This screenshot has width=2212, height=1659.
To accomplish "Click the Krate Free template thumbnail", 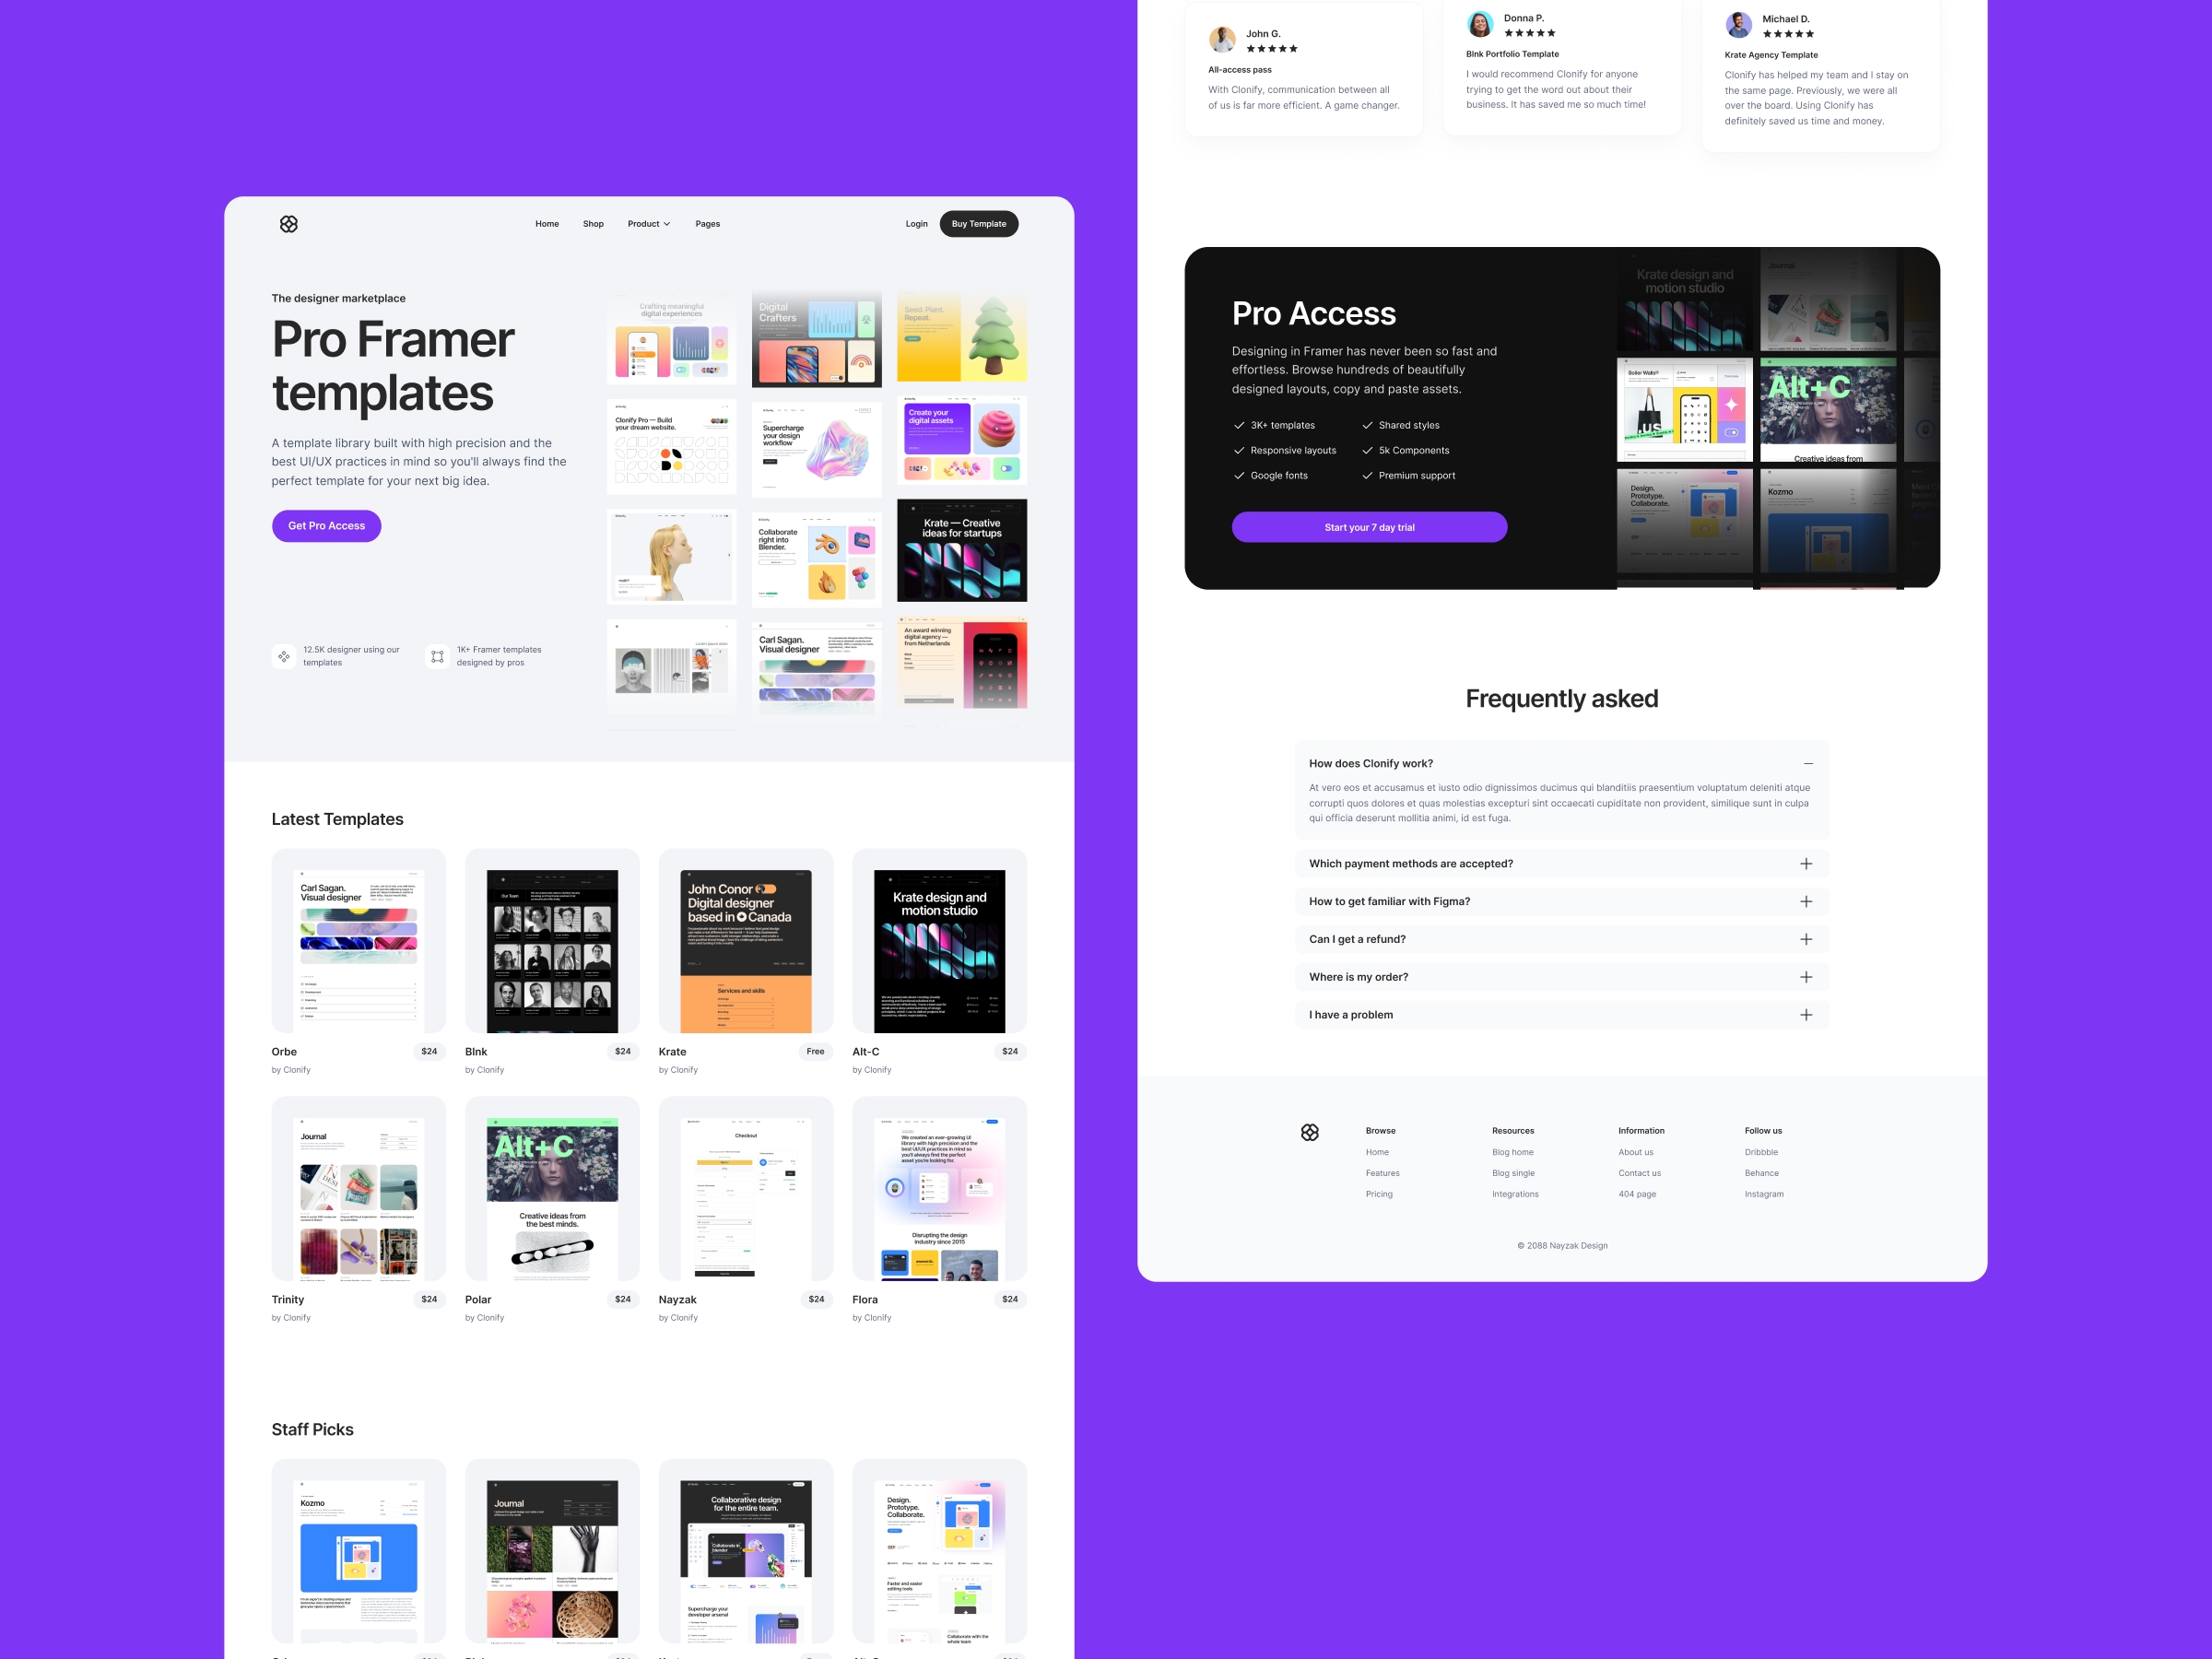I will point(744,941).
